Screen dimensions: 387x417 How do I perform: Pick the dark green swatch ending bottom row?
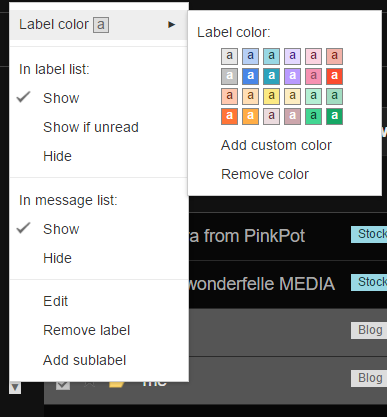point(334,116)
